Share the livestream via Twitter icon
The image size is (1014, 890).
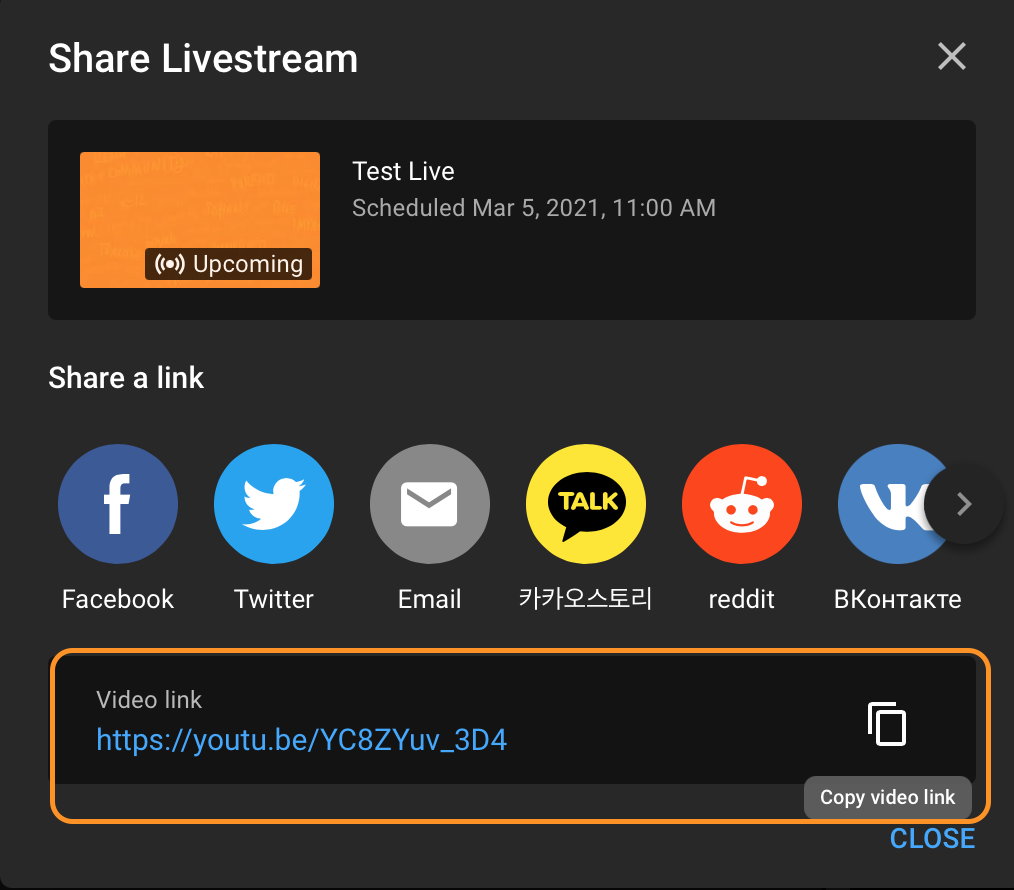pyautogui.click(x=274, y=503)
